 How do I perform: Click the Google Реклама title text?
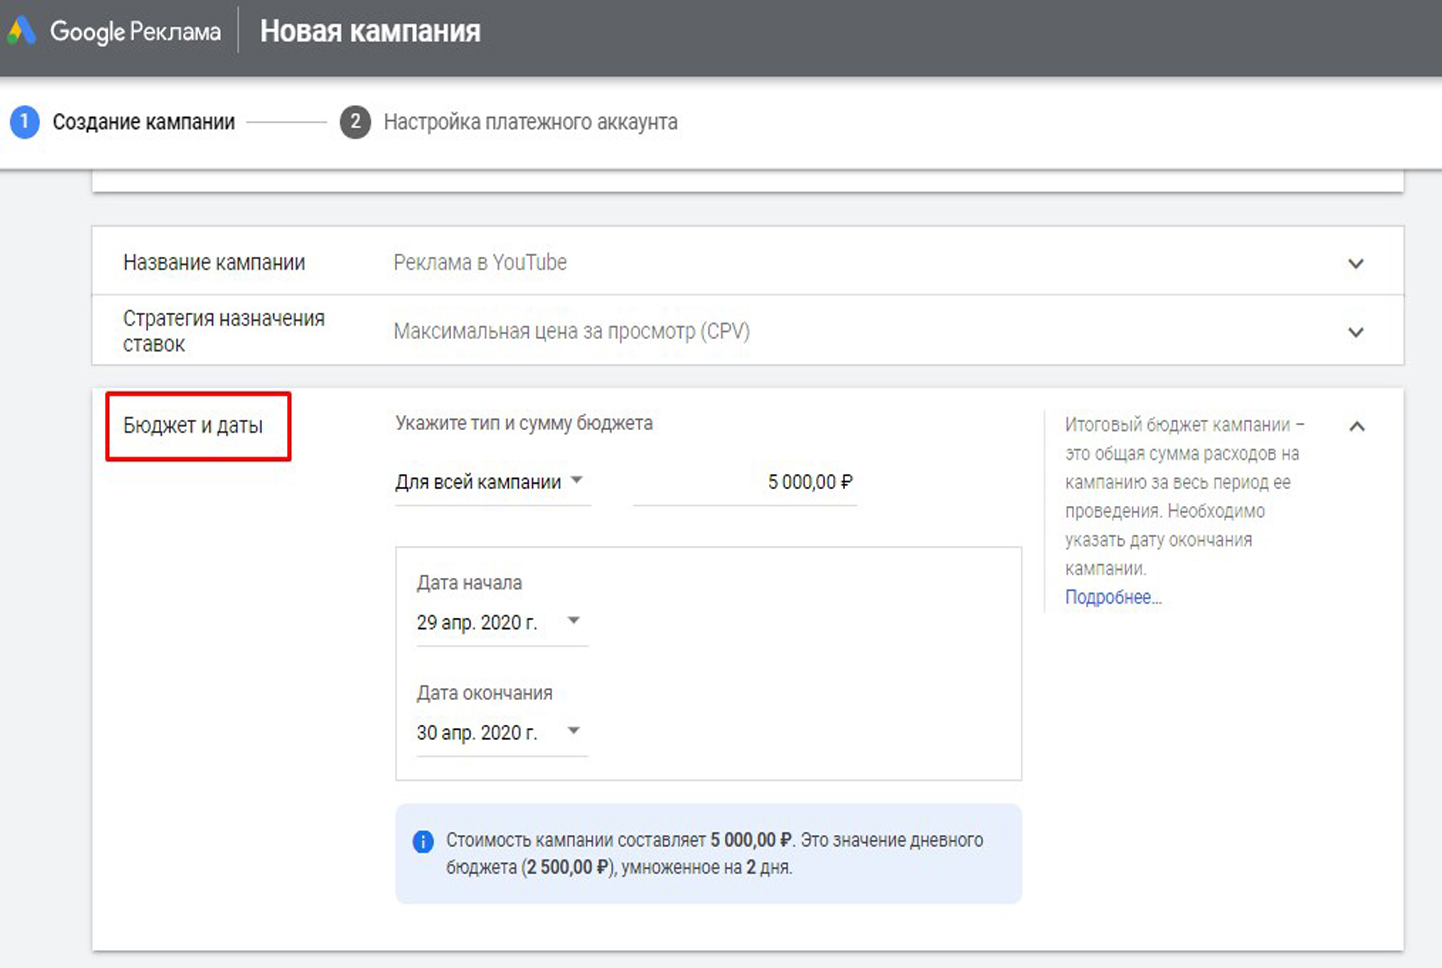pyautogui.click(x=135, y=32)
